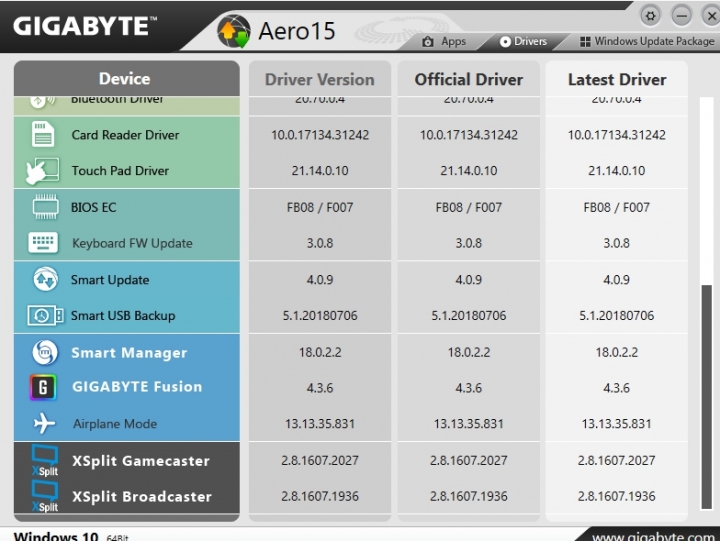The height and width of the screenshot is (541, 720).
Task: Click the Keyboard FW Update keyboard icon
Action: (x=43, y=243)
